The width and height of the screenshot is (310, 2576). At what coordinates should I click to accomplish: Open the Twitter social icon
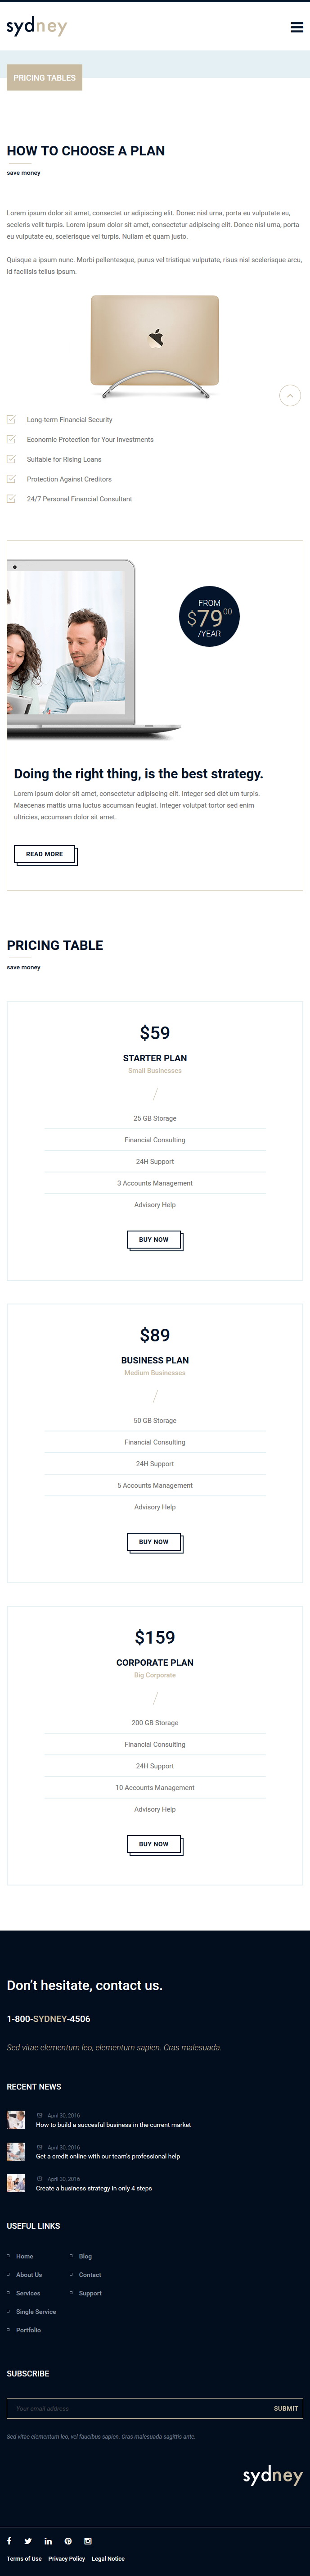click(x=28, y=2541)
